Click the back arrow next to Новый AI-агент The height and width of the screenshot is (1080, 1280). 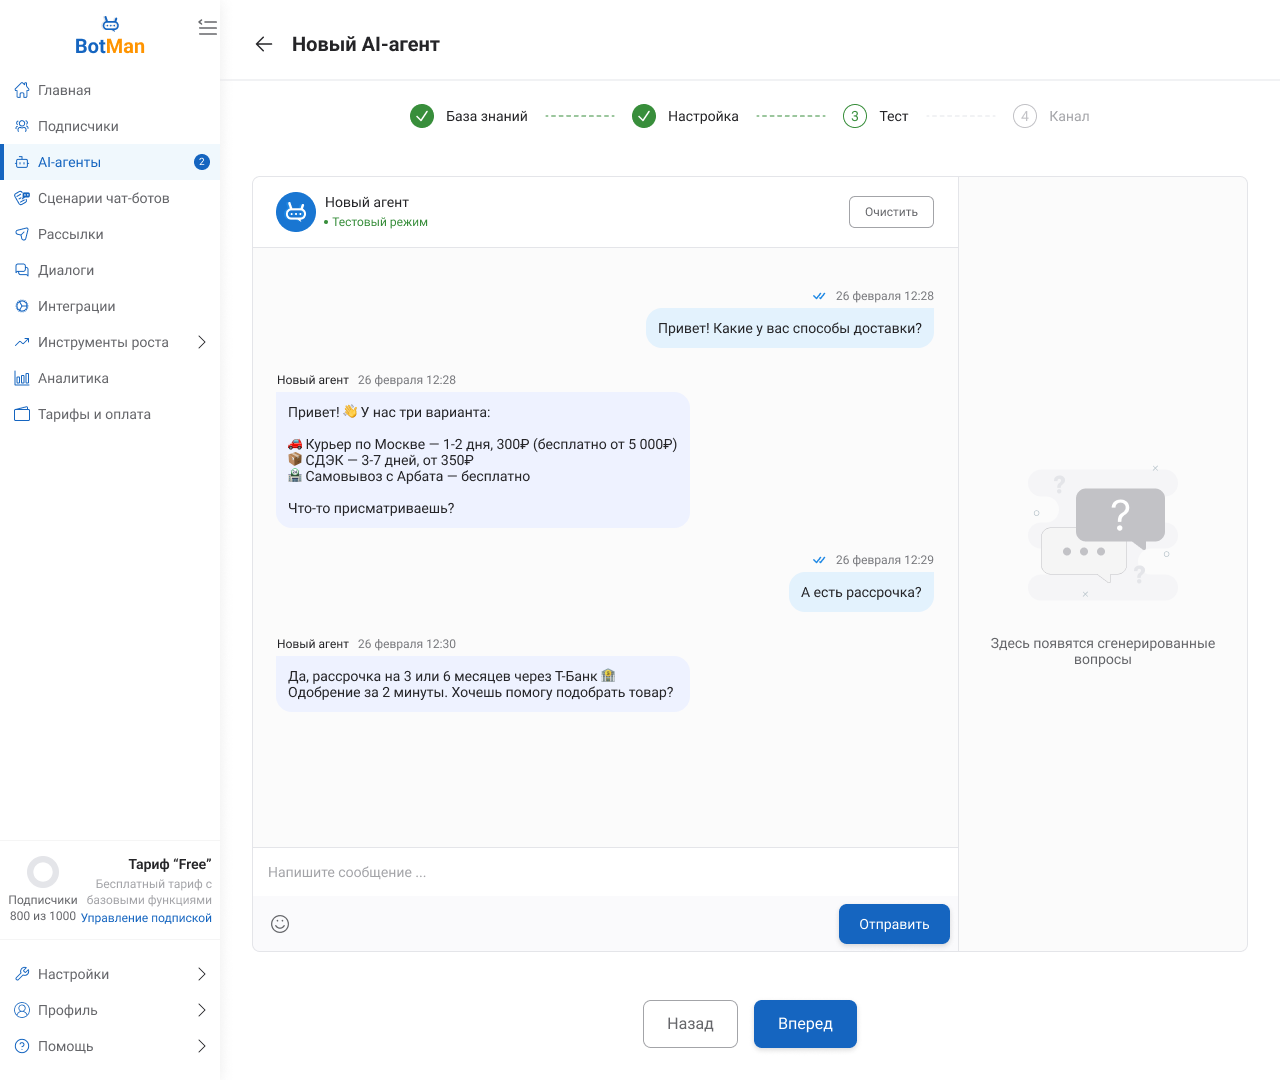pos(264,44)
